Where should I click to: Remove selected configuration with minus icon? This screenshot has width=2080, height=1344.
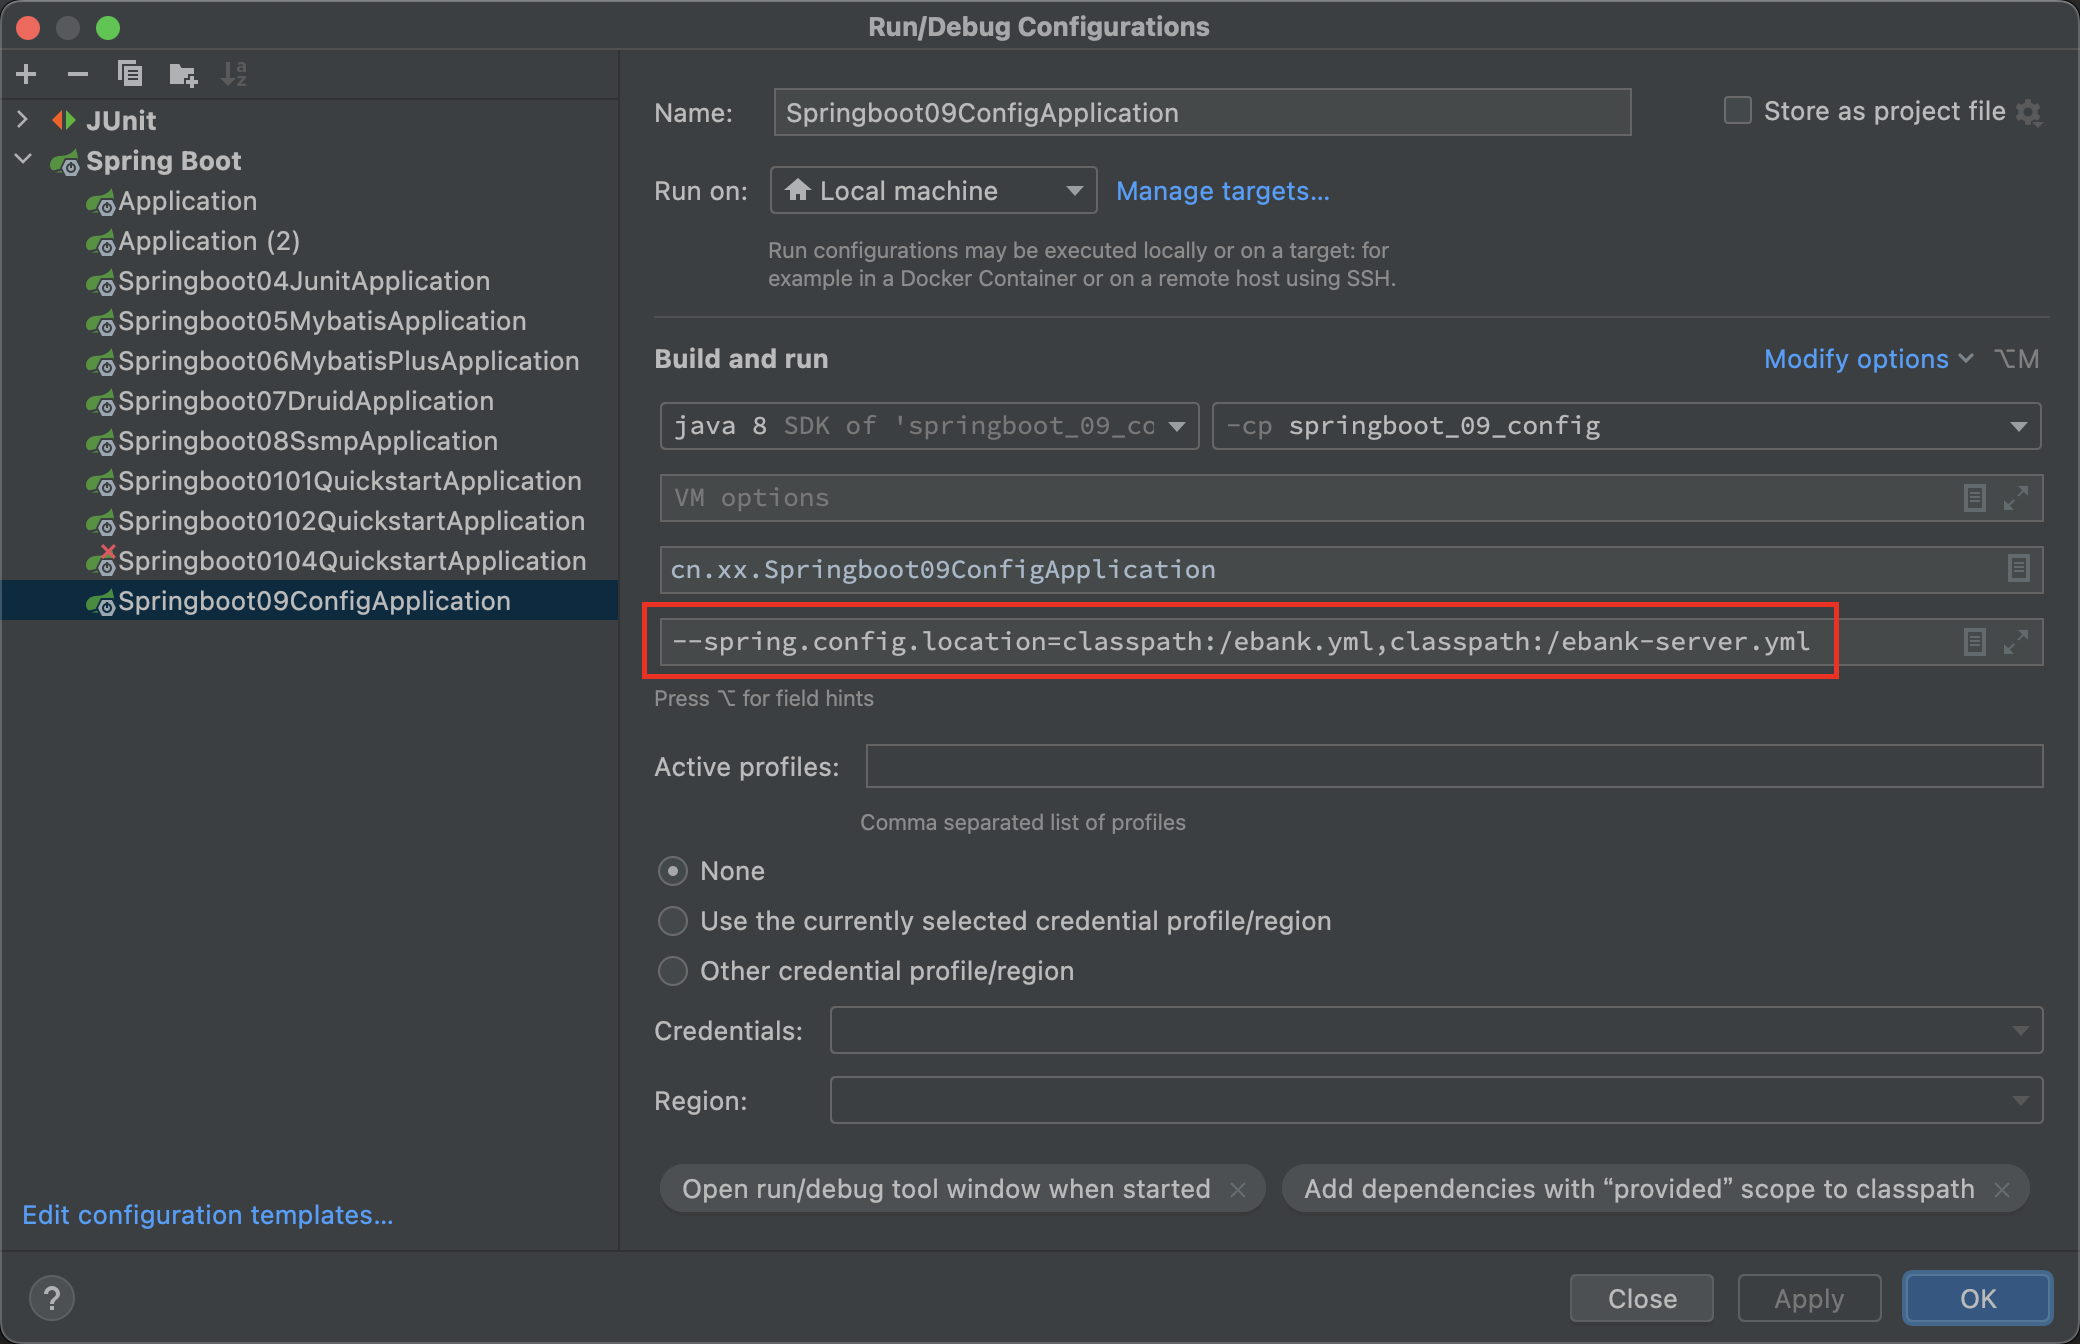(78, 74)
